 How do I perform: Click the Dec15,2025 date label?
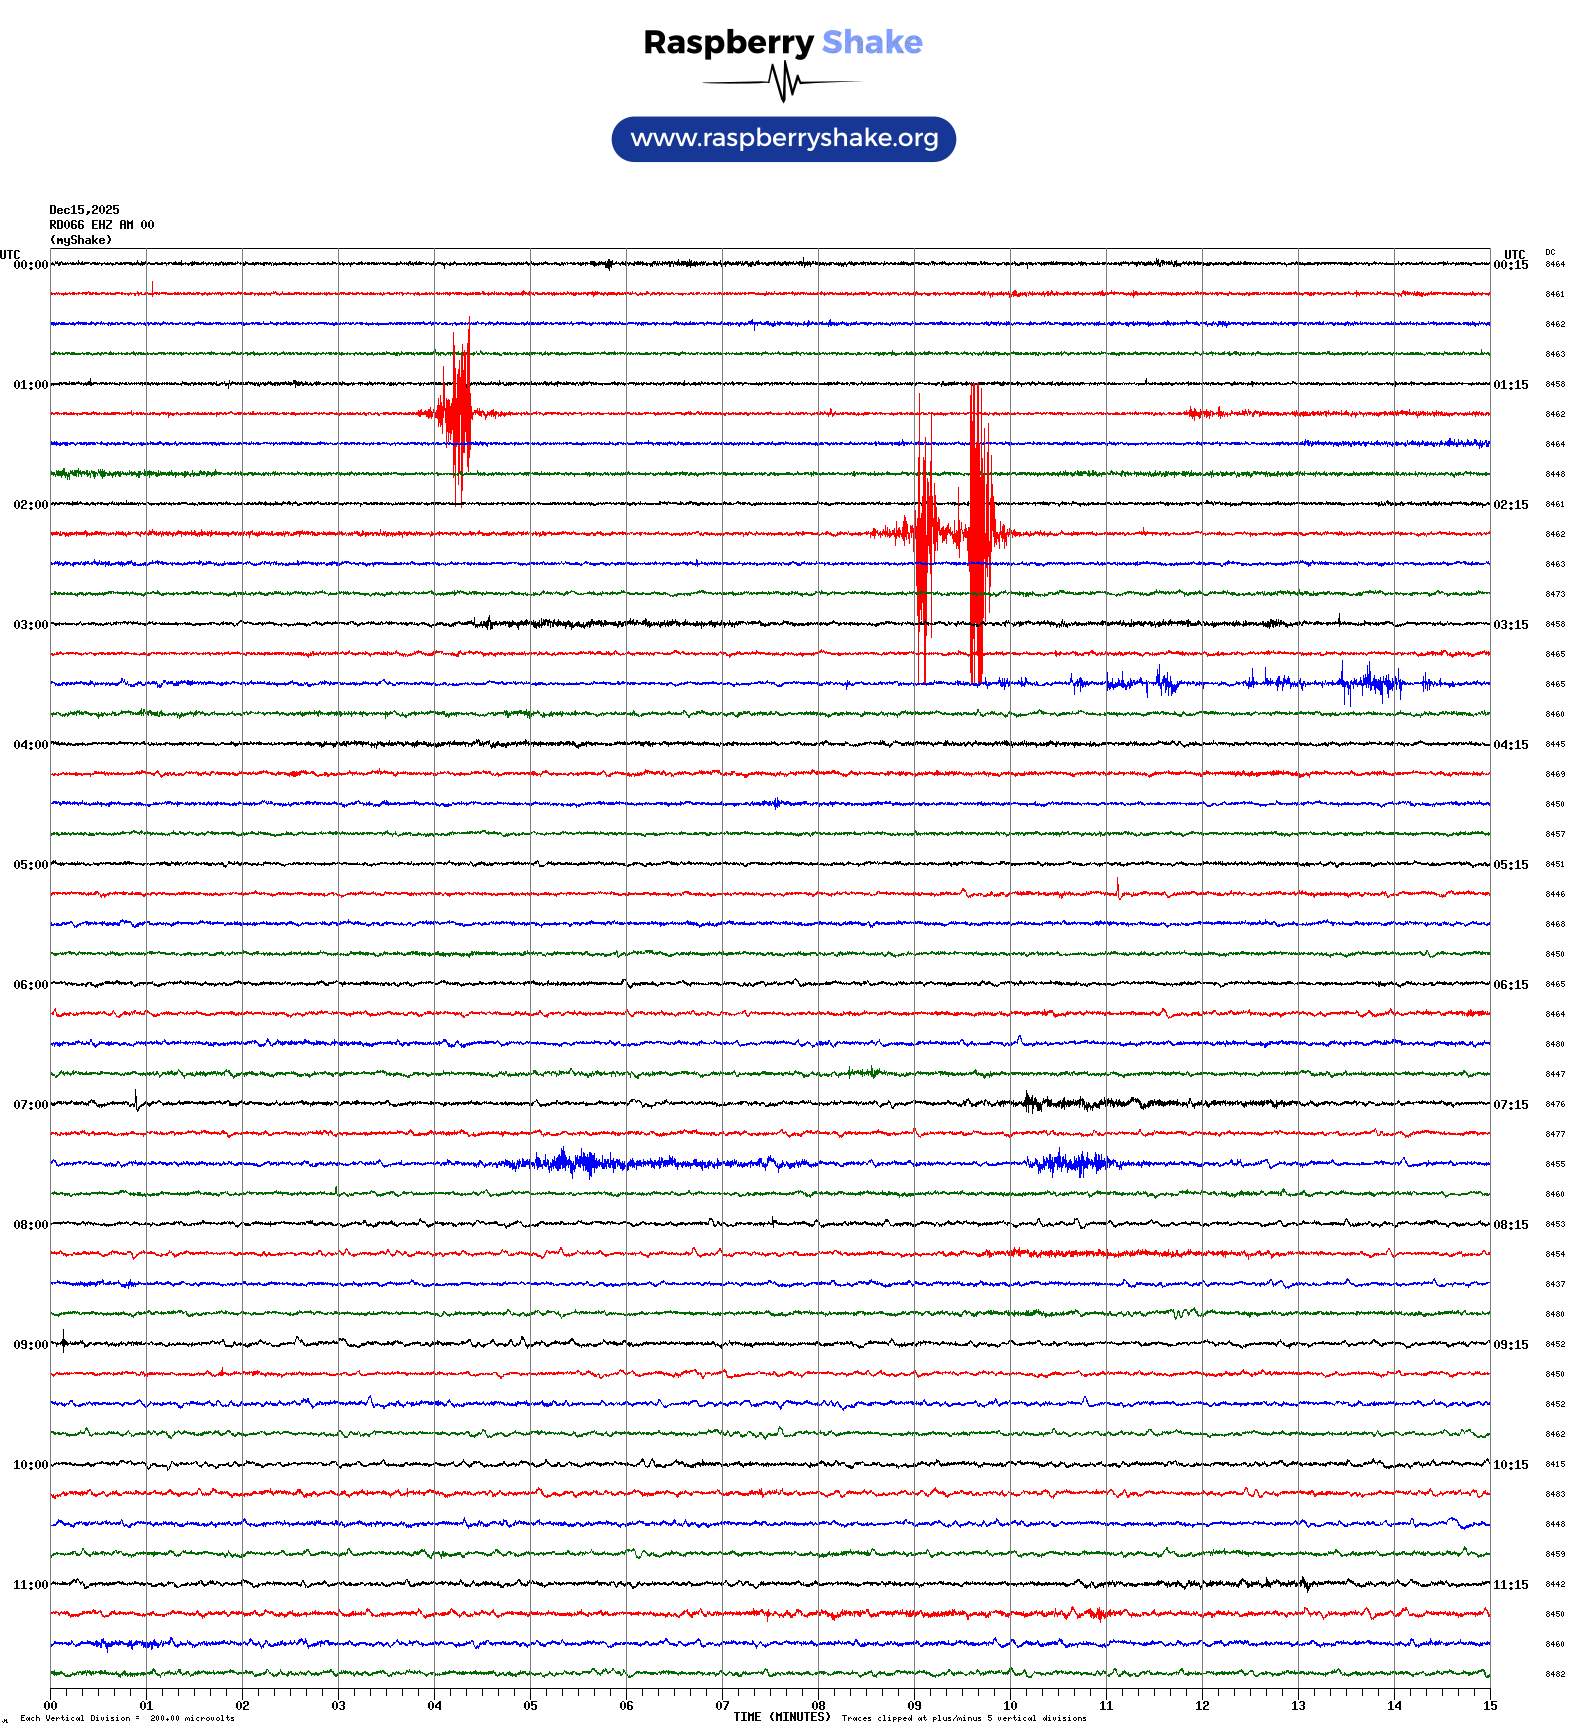tap(84, 210)
